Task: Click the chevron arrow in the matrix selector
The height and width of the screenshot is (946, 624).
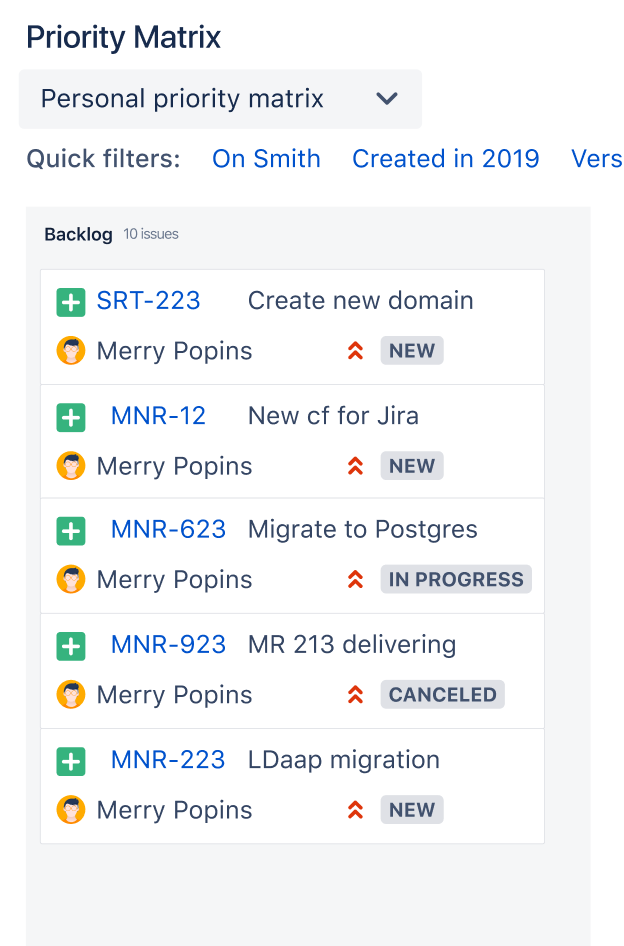Action: pos(387,99)
